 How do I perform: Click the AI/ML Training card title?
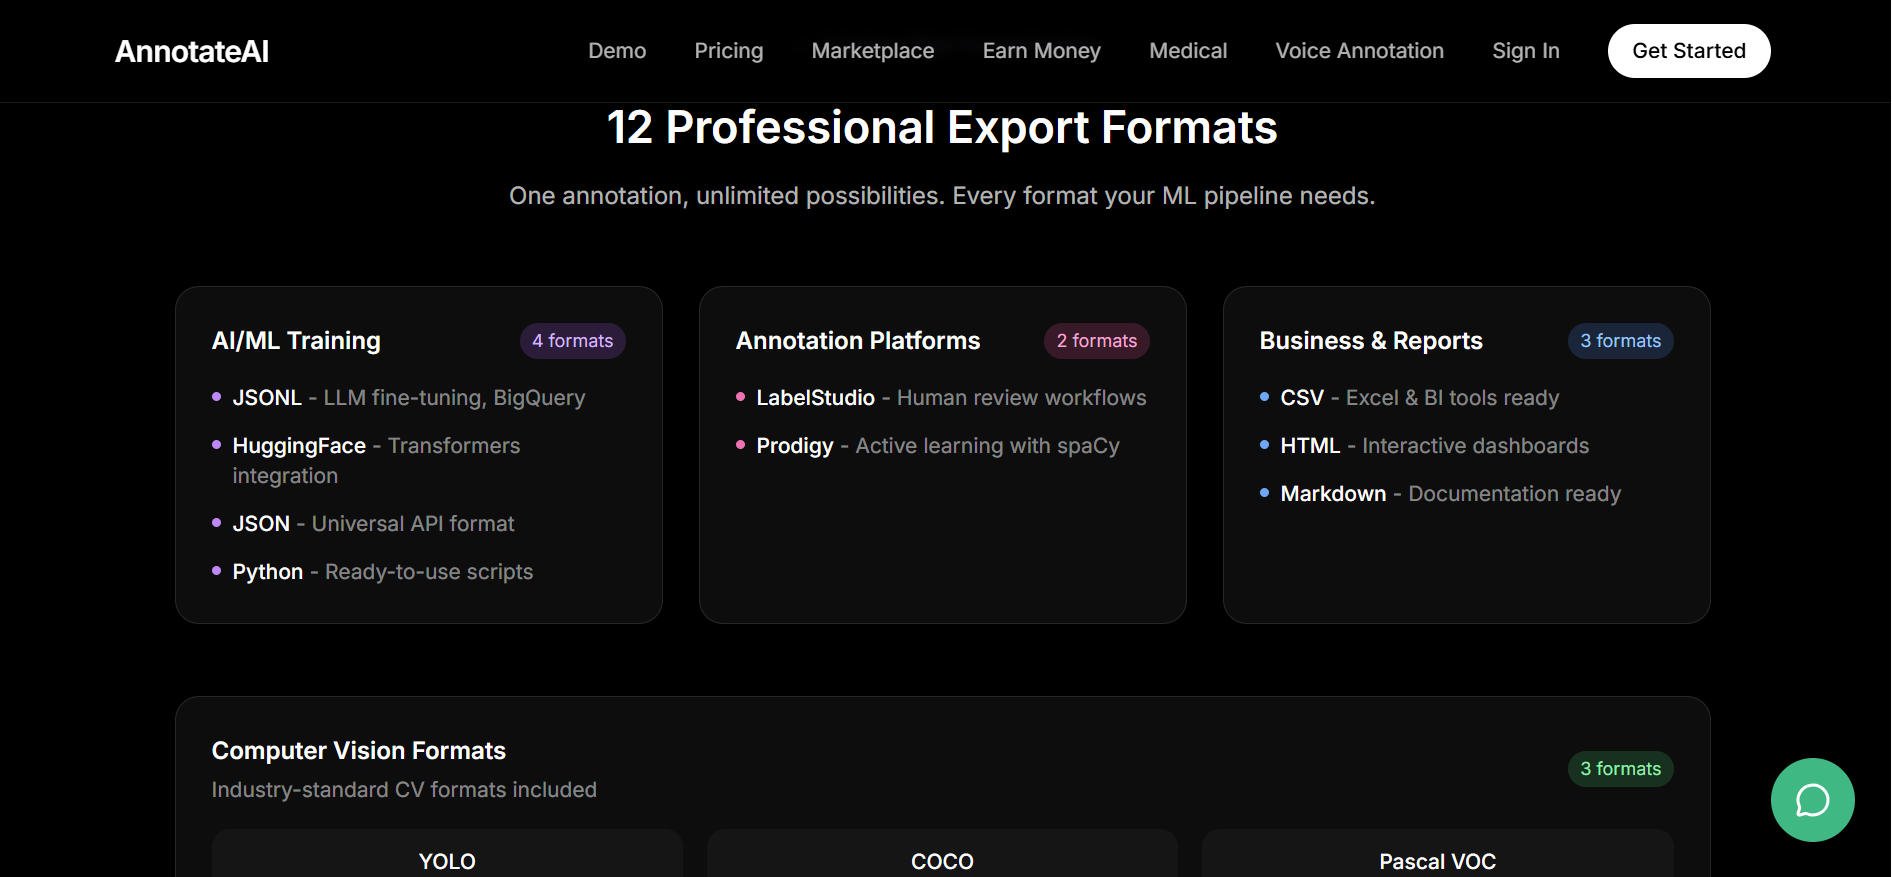click(x=296, y=341)
